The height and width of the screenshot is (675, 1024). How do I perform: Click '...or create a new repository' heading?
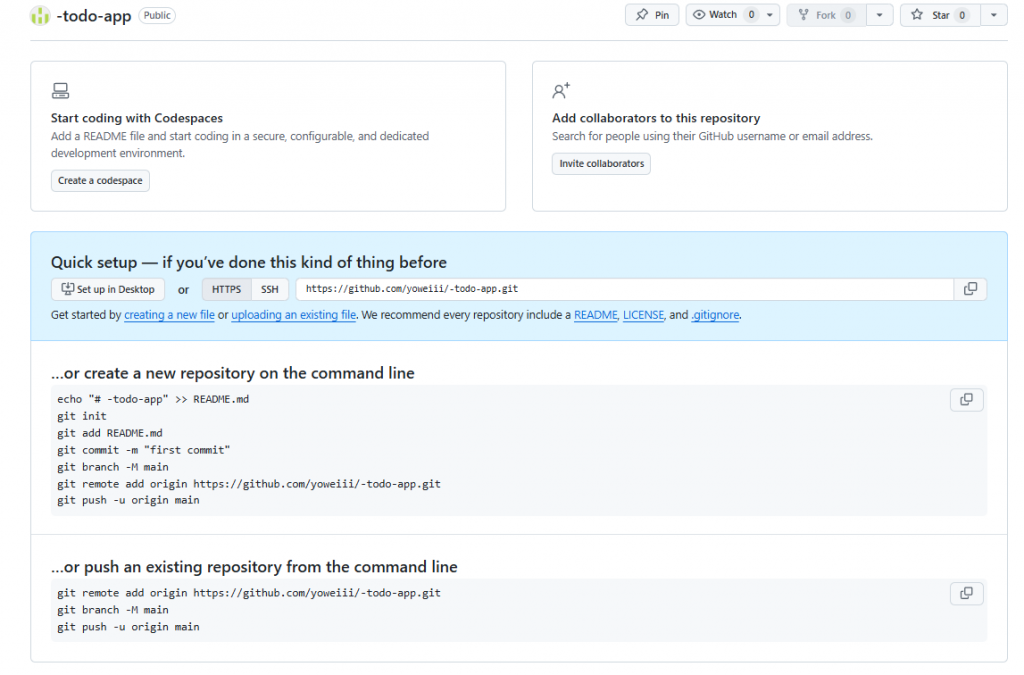(x=232, y=373)
